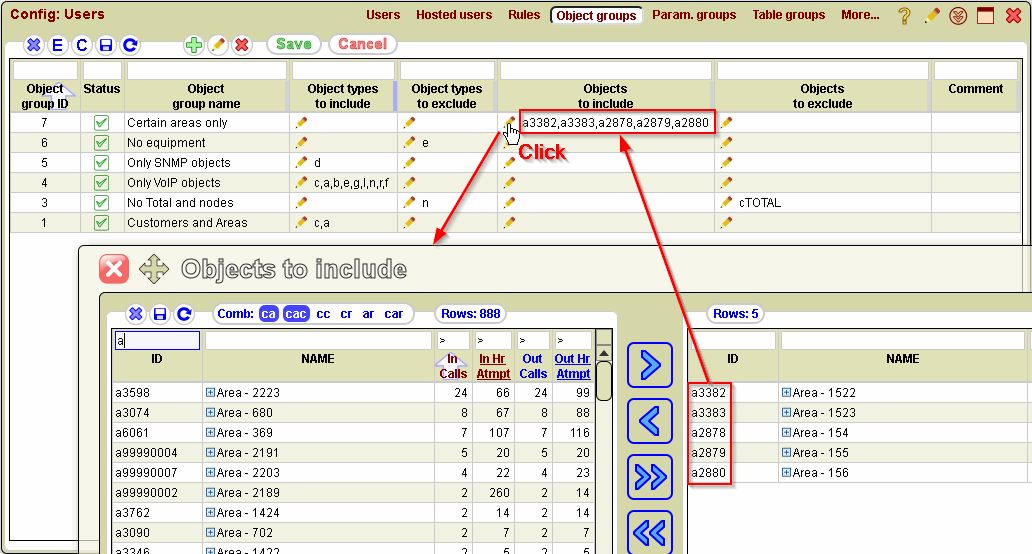1032x554 pixels.
Task: Click the E icon in main toolbar
Action: pyautogui.click(x=57, y=45)
